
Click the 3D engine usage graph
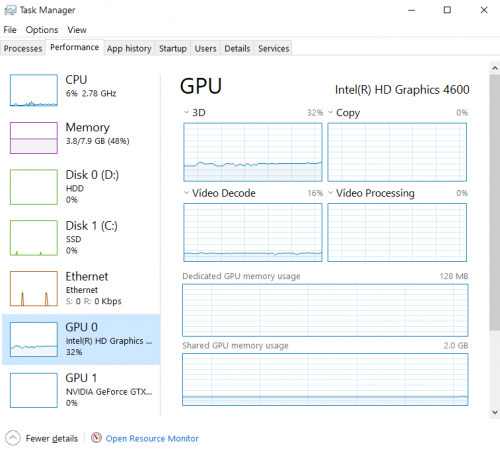253,152
